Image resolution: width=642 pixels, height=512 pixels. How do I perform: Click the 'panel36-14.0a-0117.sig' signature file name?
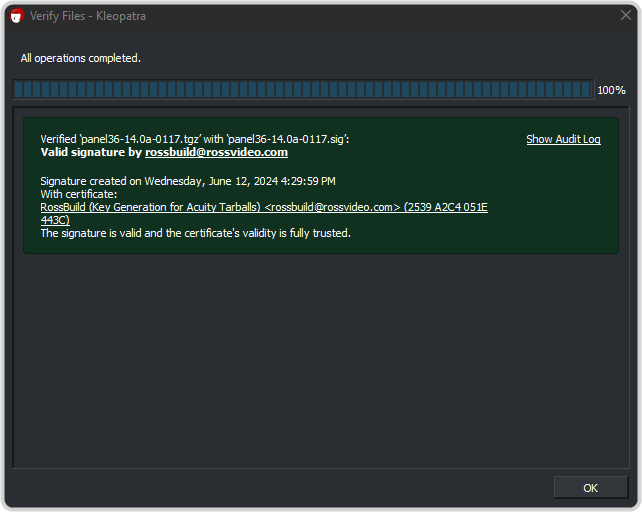coord(288,139)
